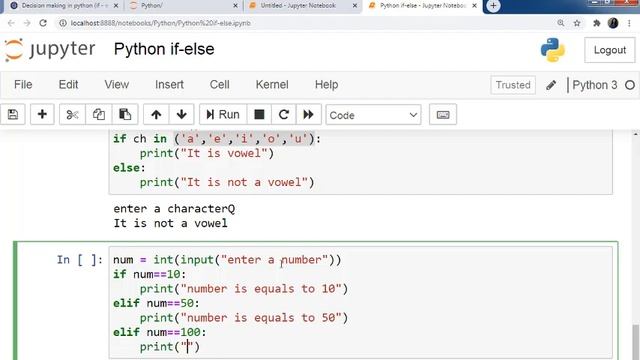Close the Untitled Jupyter Notebook tab
The height and width of the screenshot is (360, 640).
coord(355,6)
